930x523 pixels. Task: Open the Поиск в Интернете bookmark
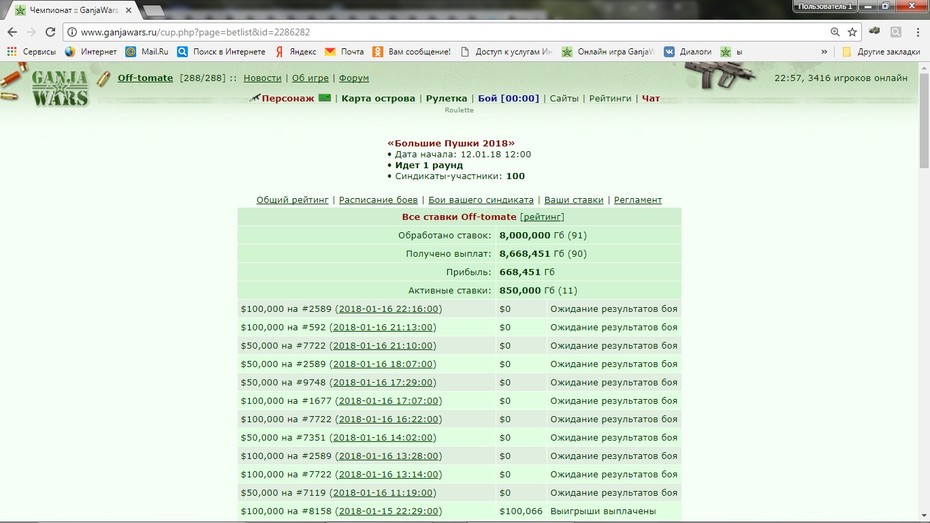[221, 52]
